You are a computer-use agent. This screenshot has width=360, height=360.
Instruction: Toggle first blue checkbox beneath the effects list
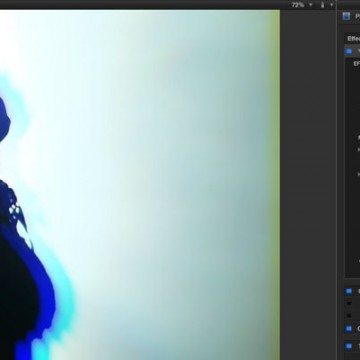click(x=349, y=291)
